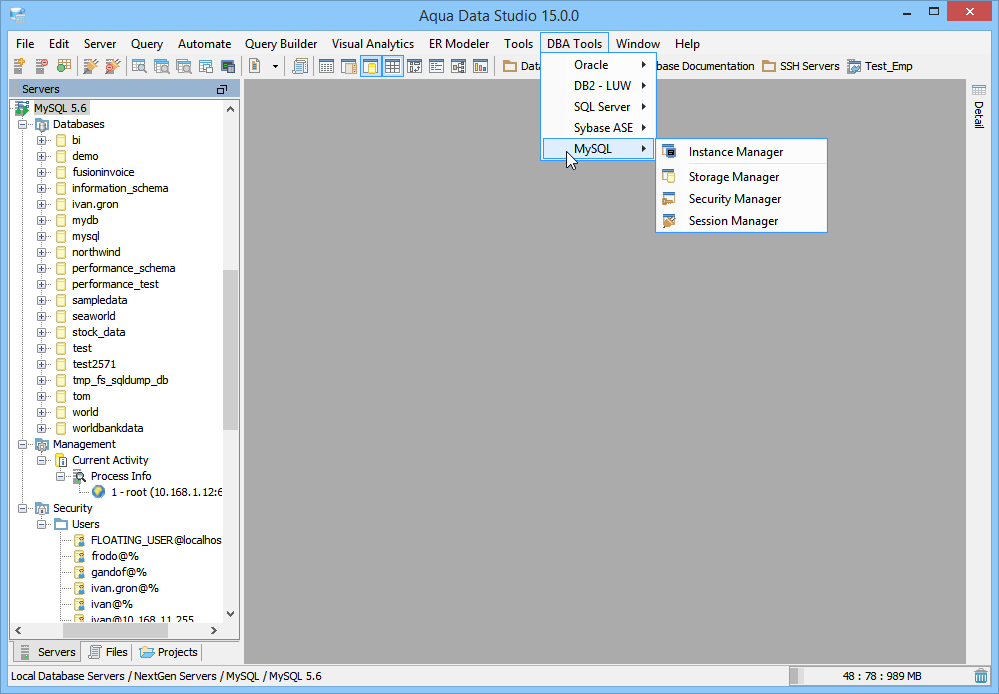Click the new document toolbar icon
This screenshot has width=999, height=694.
(x=255, y=66)
